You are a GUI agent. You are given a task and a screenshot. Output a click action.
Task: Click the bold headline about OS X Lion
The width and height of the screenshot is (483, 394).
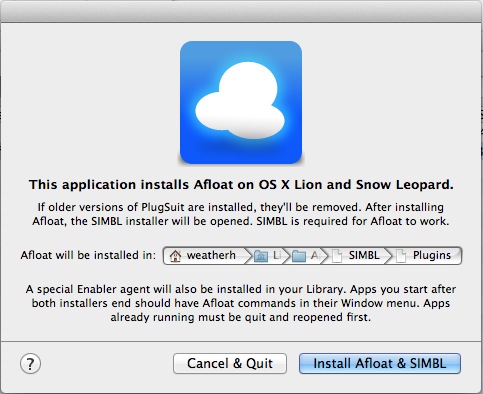tap(241, 184)
